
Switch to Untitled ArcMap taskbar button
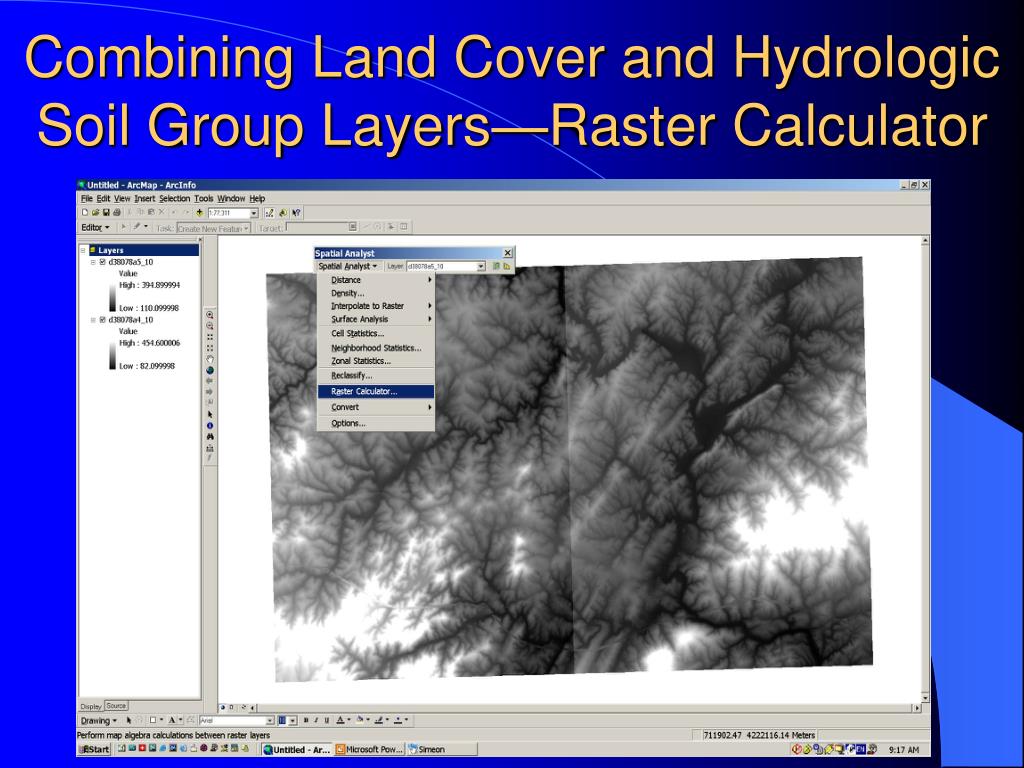[x=297, y=750]
